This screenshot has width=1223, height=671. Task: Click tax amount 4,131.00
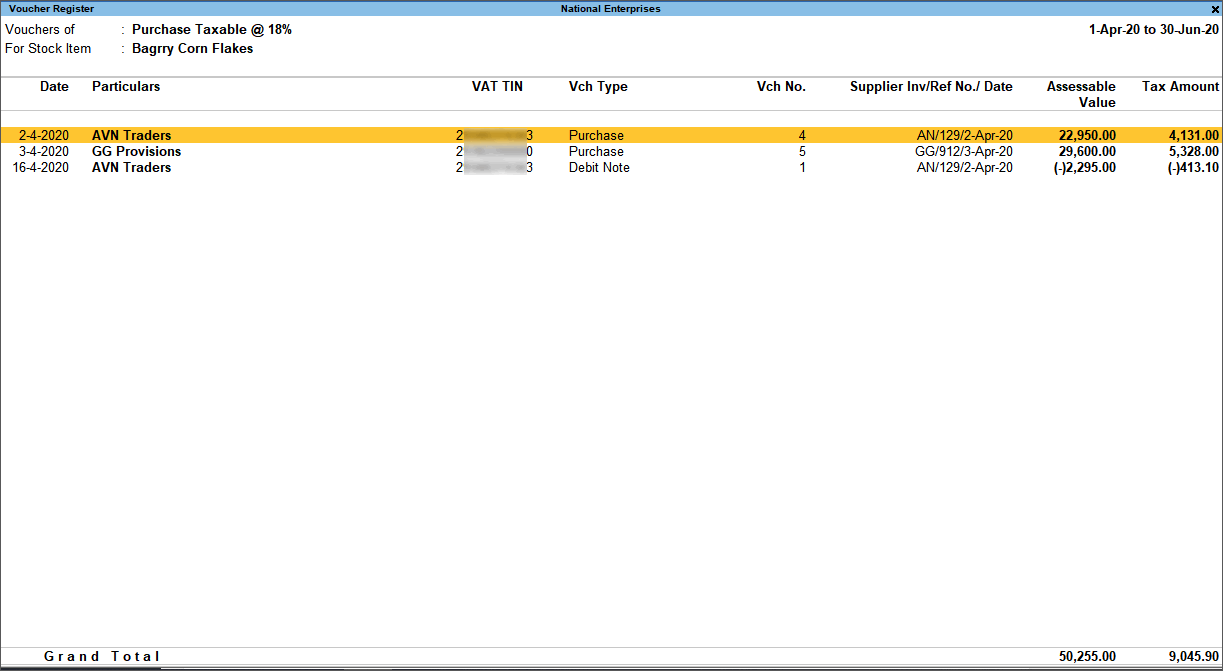[1192, 135]
